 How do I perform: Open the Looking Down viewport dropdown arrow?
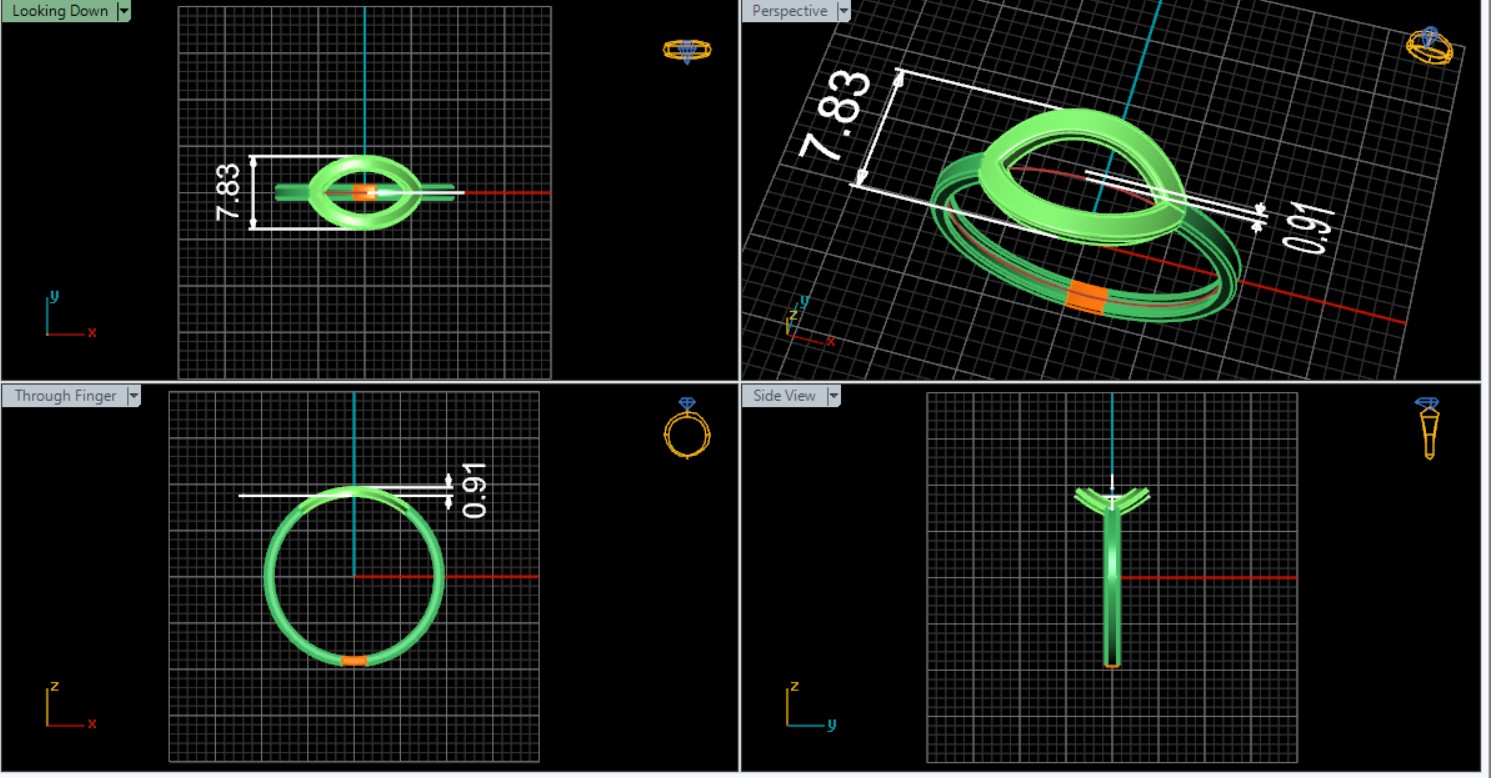[124, 11]
